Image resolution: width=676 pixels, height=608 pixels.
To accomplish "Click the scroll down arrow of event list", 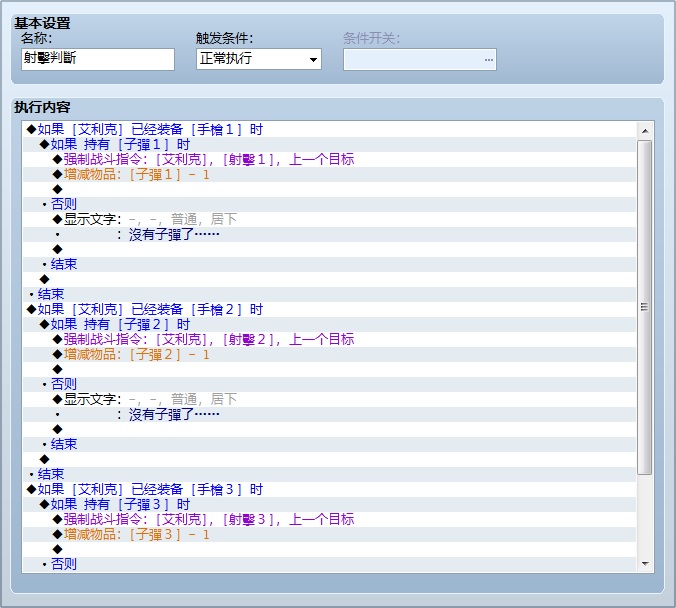I will pyautogui.click(x=645, y=564).
